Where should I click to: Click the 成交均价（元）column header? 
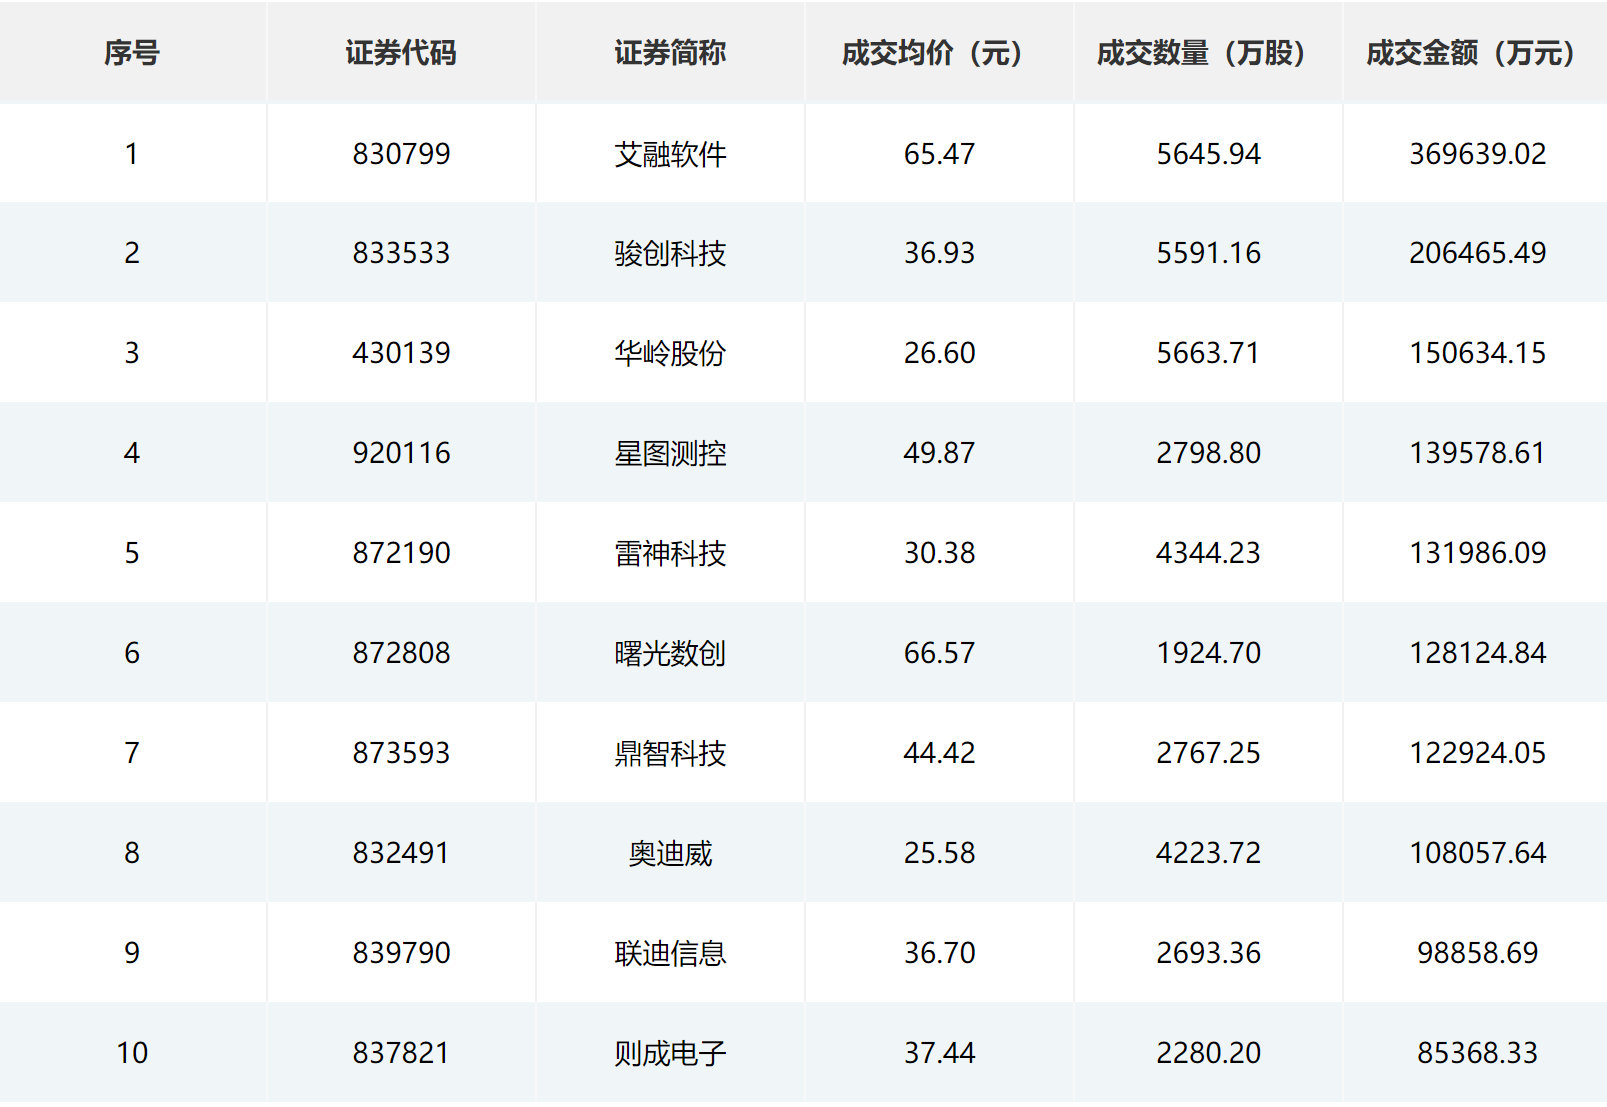click(938, 54)
